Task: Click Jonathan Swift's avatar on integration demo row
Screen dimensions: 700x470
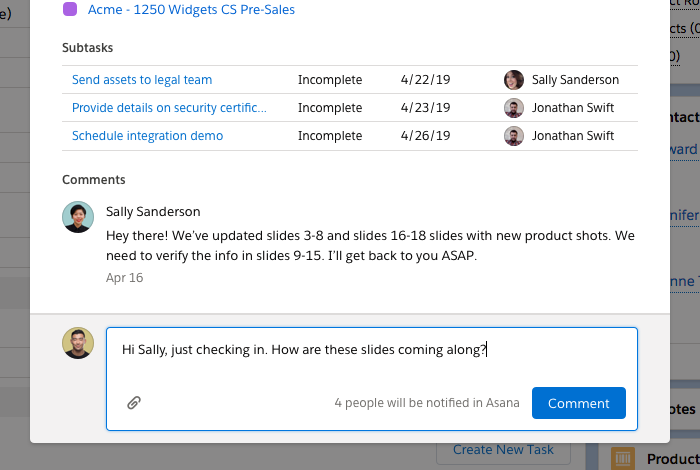Action: [x=514, y=136]
